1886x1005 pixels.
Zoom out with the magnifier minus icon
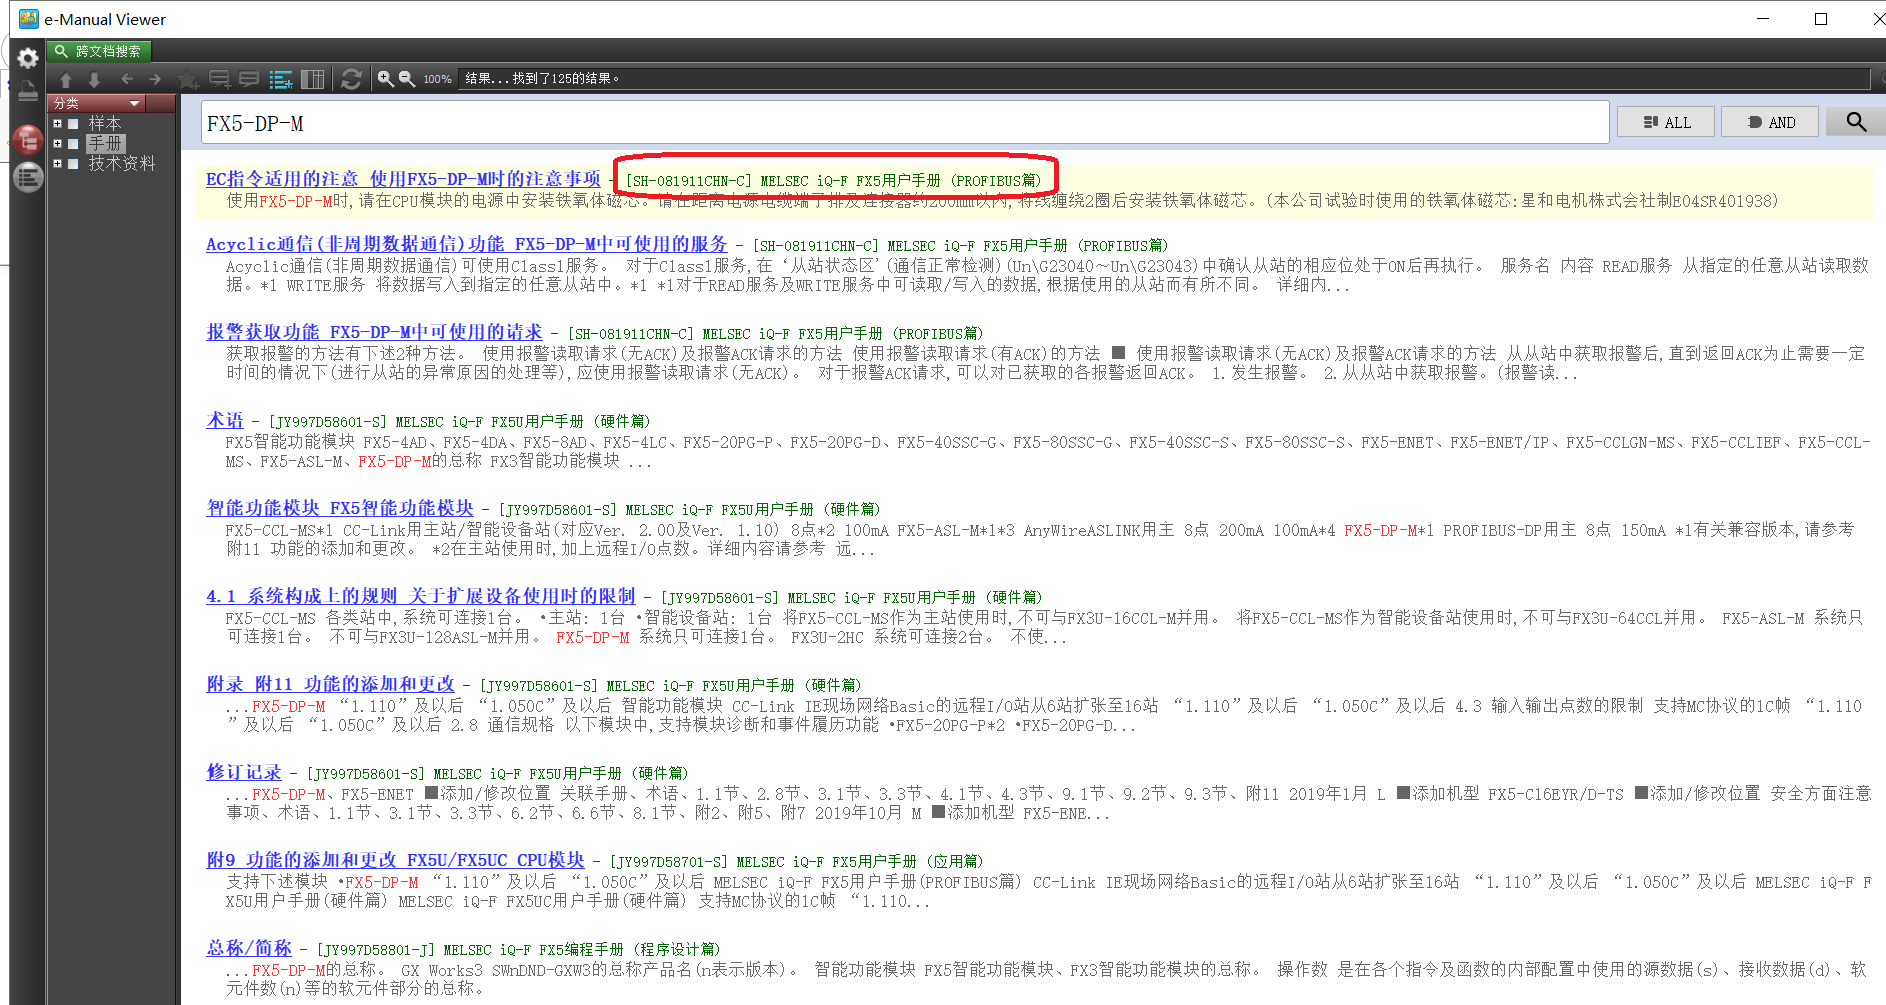click(x=407, y=79)
